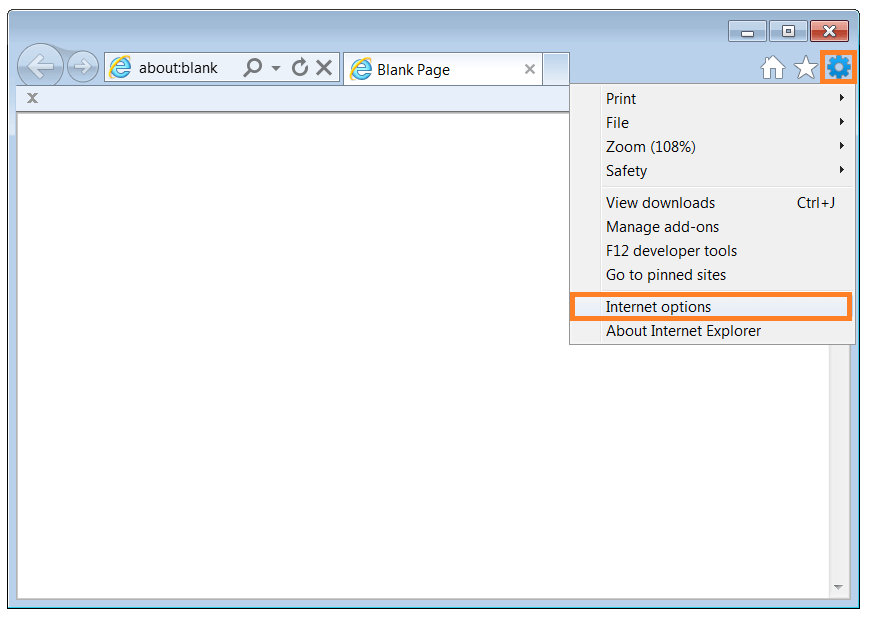Click the Back navigation arrow
This screenshot has width=876, height=618.
click(x=40, y=66)
